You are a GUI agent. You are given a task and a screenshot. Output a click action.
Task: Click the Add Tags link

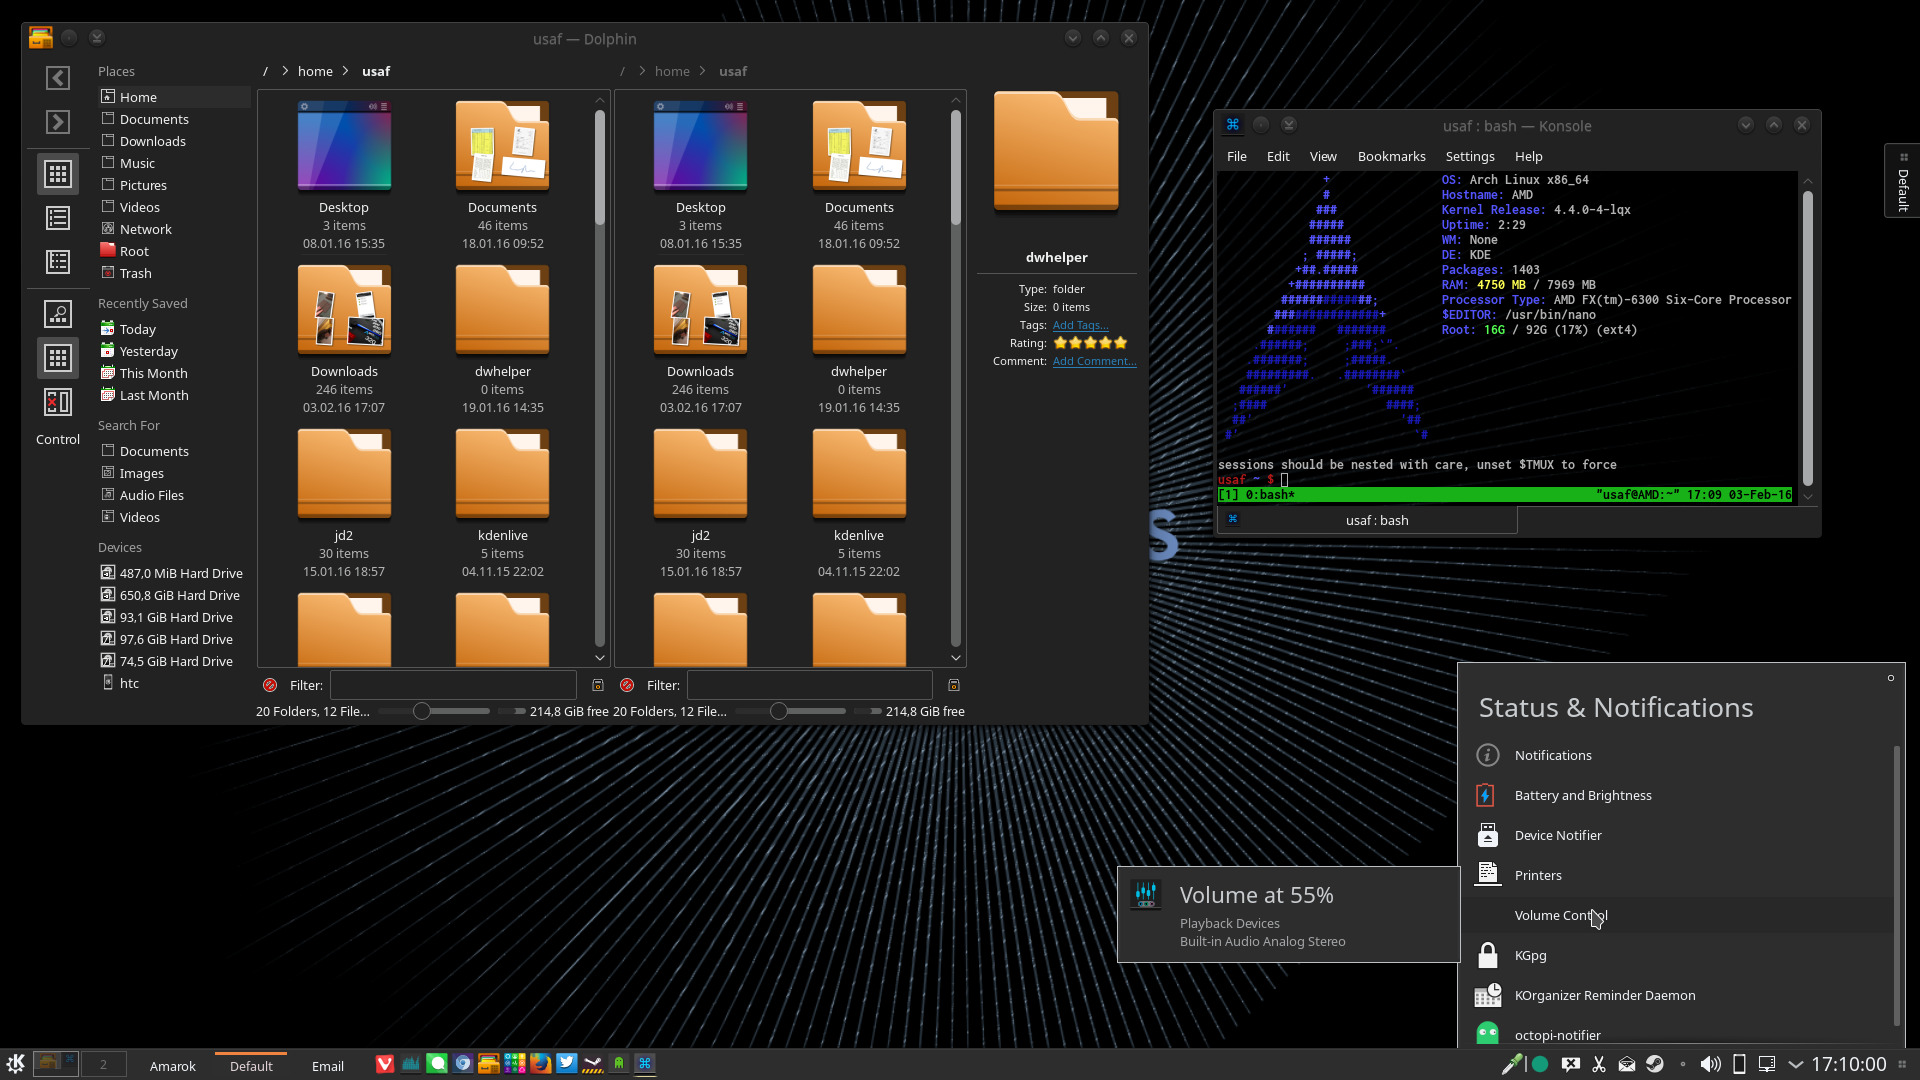[x=1080, y=325]
